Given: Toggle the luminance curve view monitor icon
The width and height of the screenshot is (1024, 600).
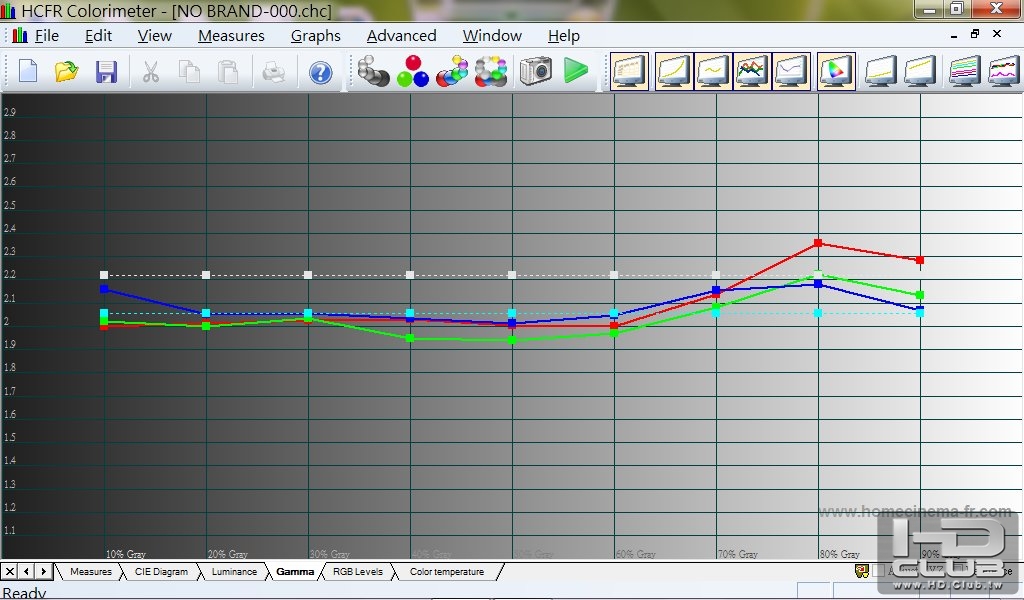Looking at the screenshot, I should pyautogui.click(x=673, y=71).
